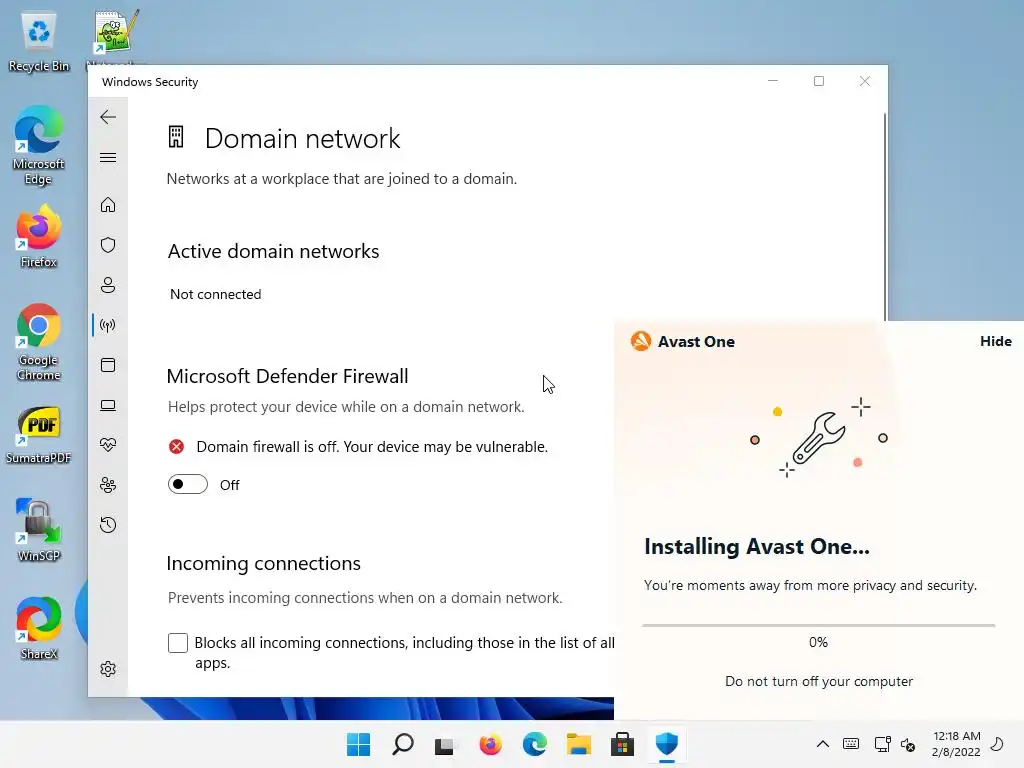Click the Domain network page heading
The image size is (1024, 768).
coord(302,138)
